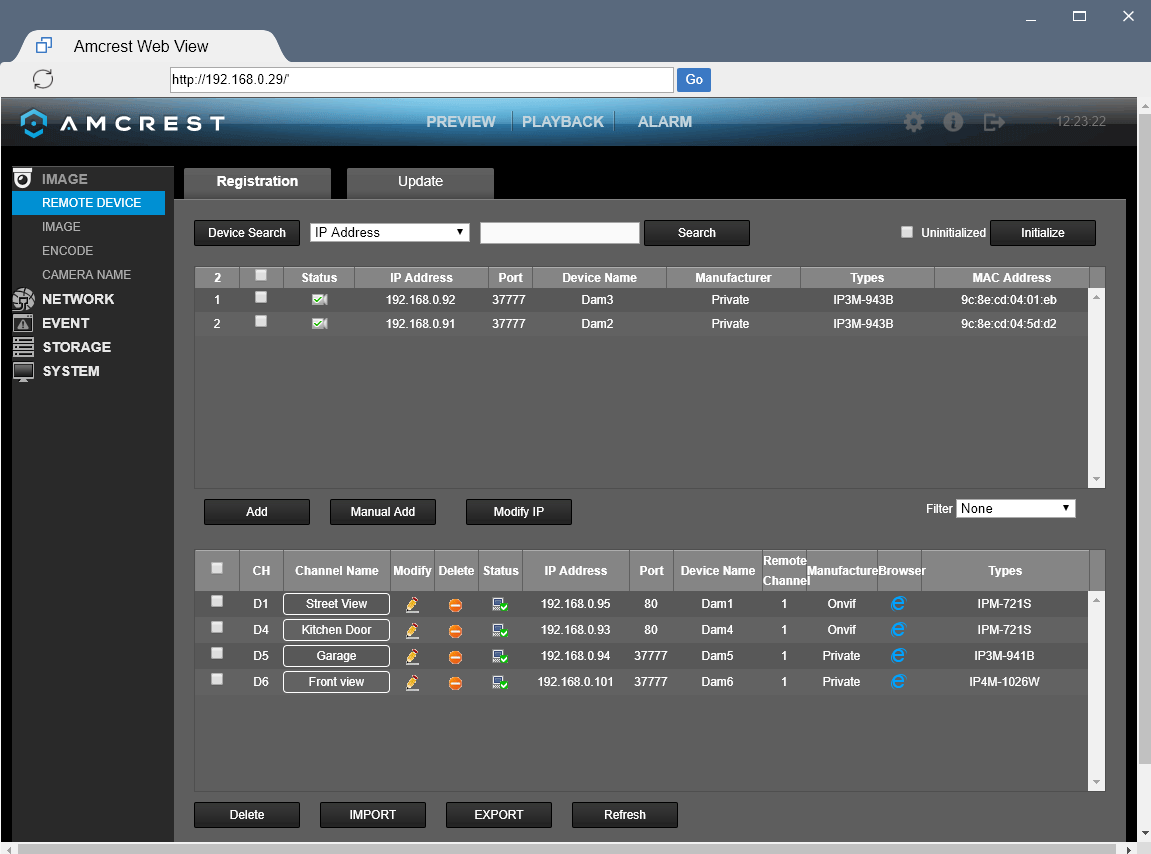Viewport: 1151px width, 854px height.
Task: Click the delete icon for Garage channel
Action: 455,657
